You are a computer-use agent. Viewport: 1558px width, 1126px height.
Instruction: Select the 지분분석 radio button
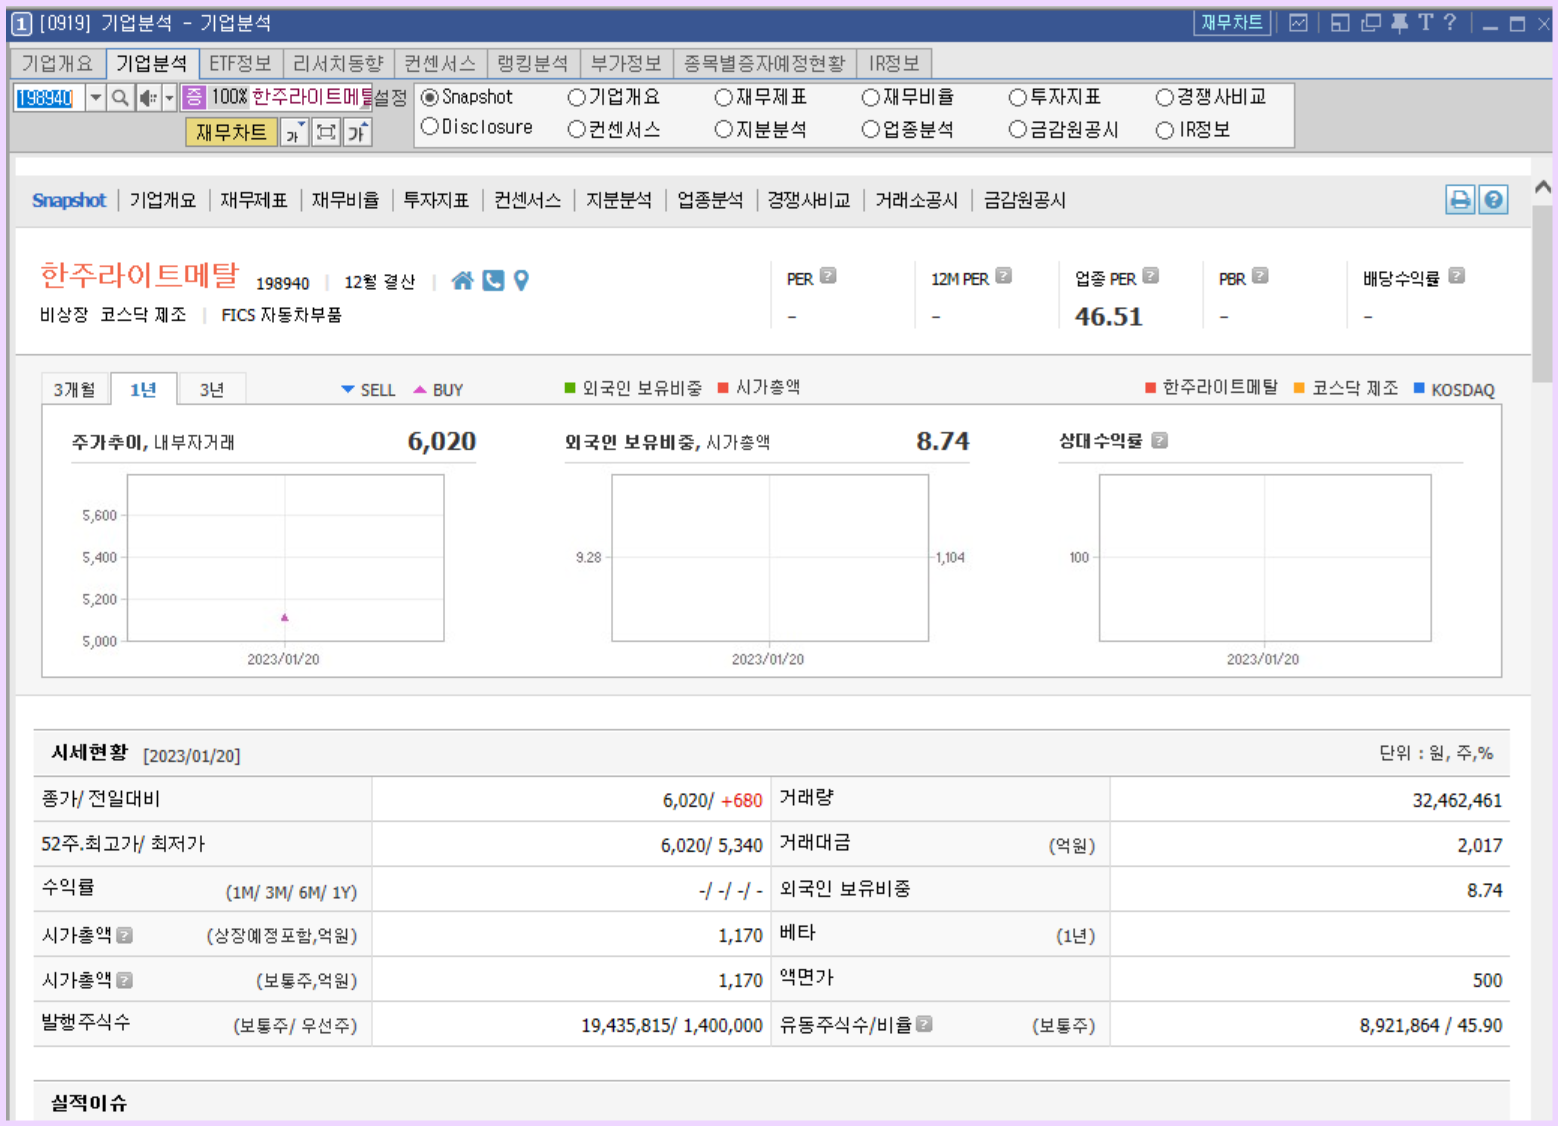[724, 129]
